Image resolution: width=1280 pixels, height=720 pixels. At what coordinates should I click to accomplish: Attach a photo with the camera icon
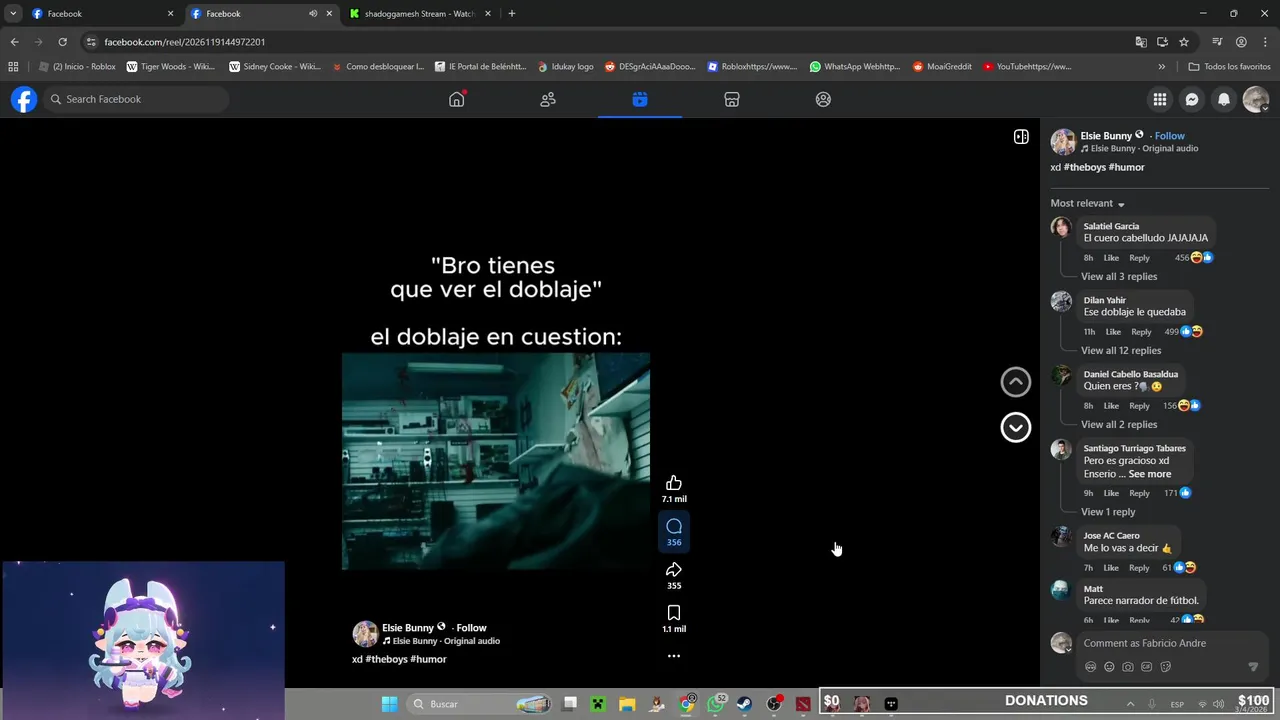pyautogui.click(x=1128, y=667)
